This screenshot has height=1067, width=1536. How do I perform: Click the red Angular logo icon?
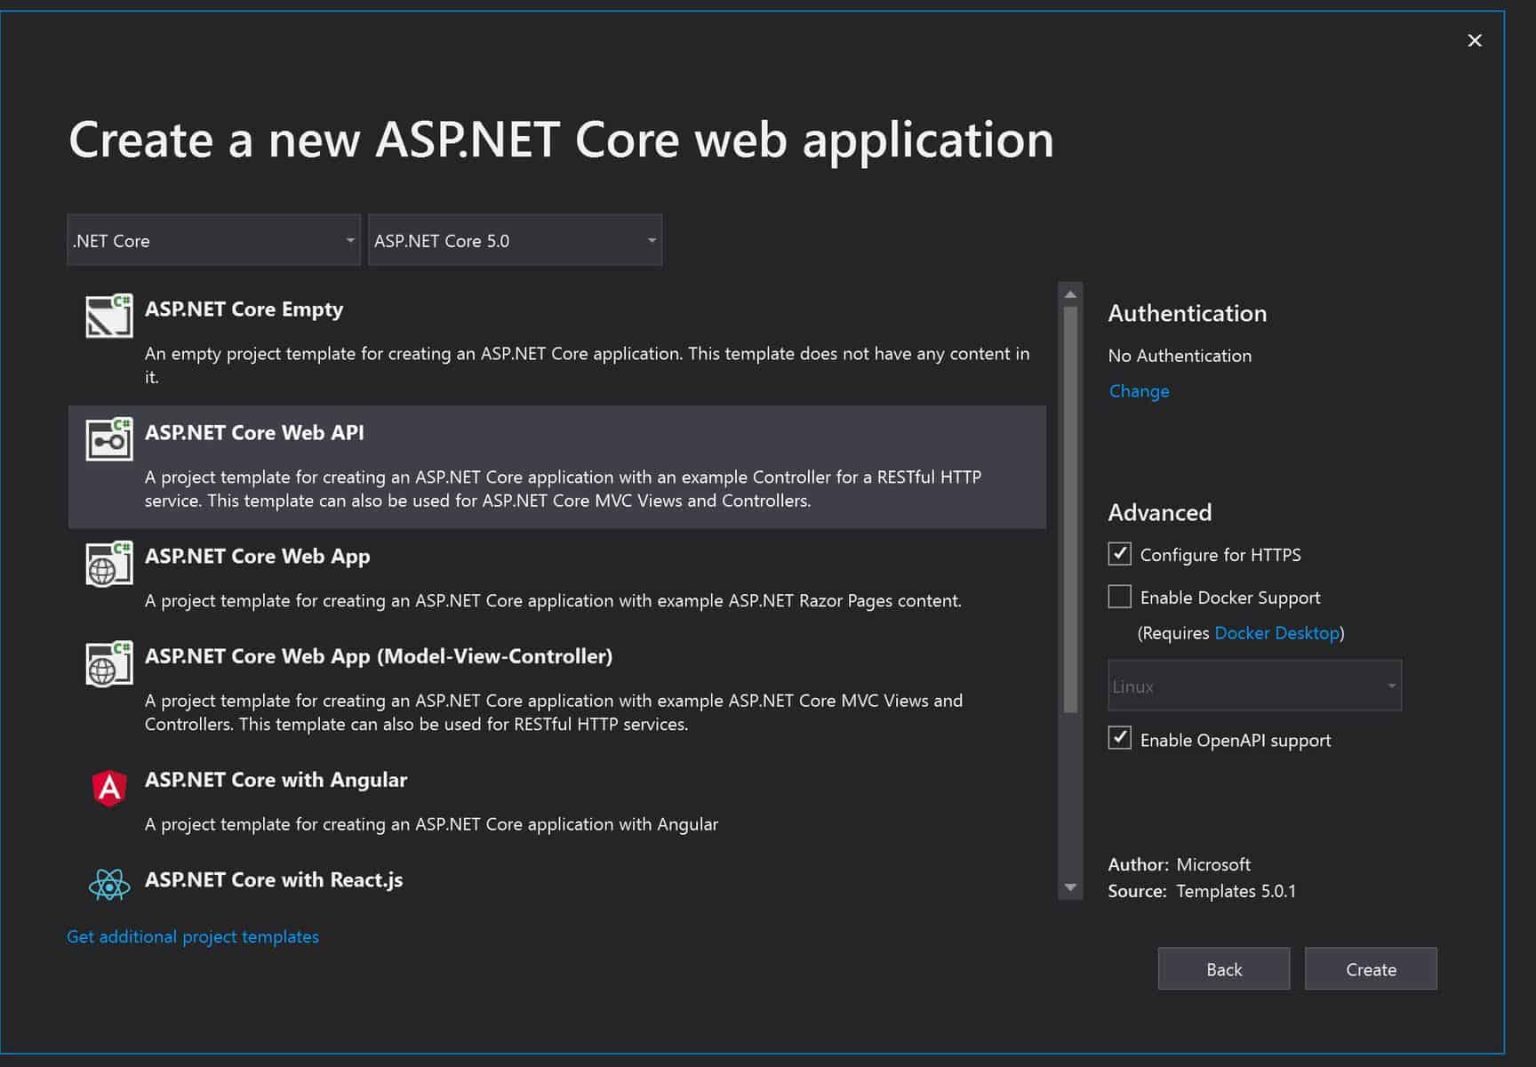(109, 788)
